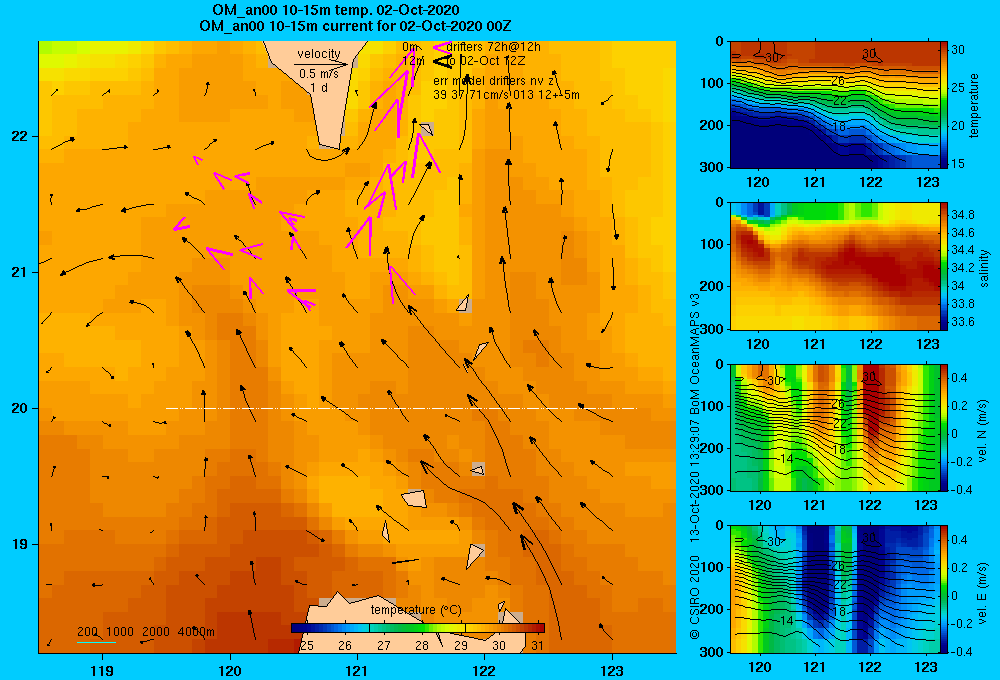Click the subtitle 'OM_an00 10-15m current for 02-Oct-2020 00Z'
The height and width of the screenshot is (680, 1000).
(355, 26)
